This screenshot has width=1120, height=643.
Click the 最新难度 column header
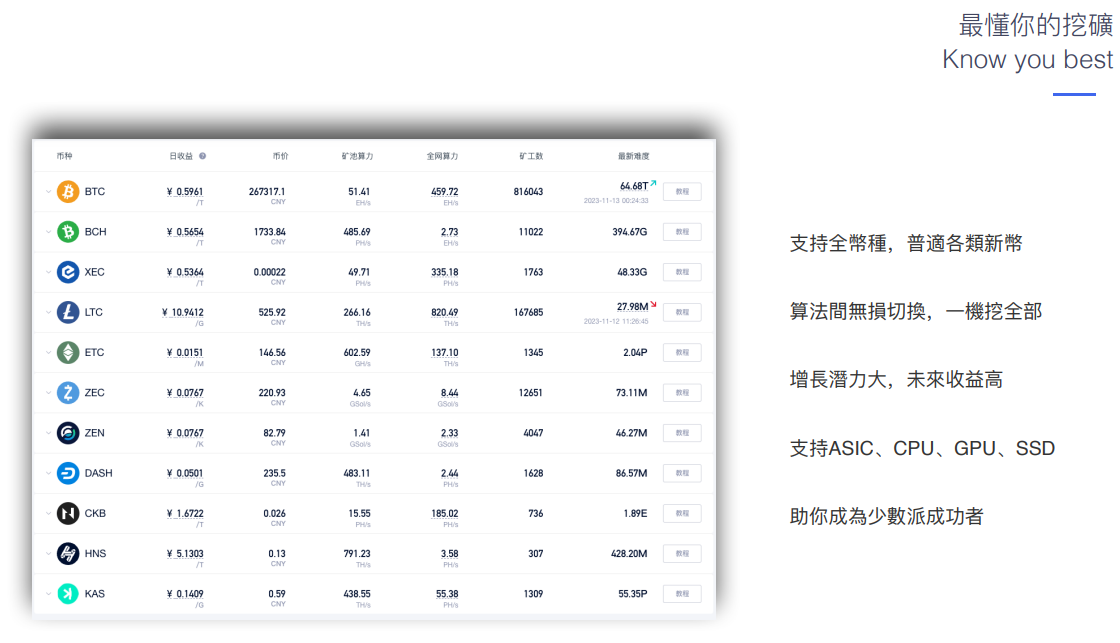[x=633, y=156]
